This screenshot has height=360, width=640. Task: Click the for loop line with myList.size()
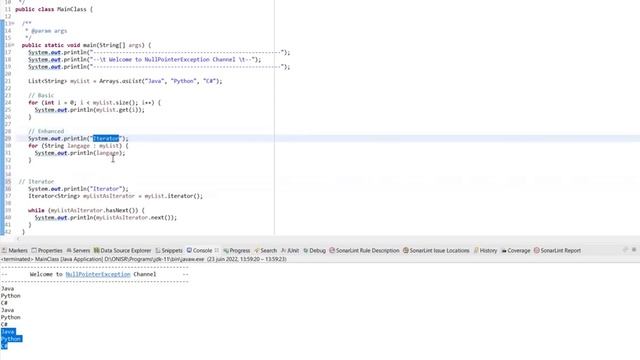94,102
